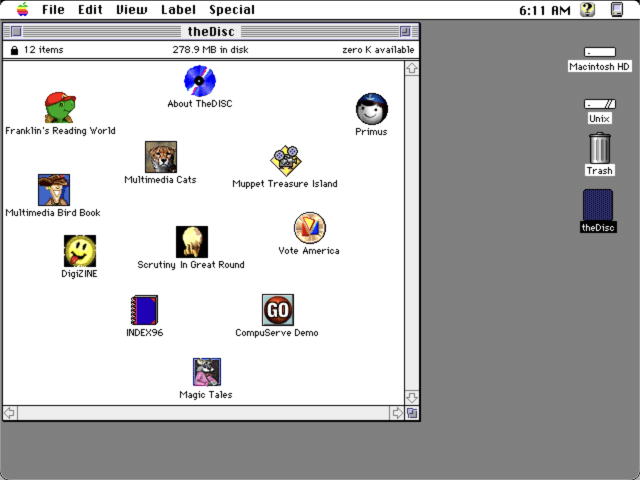Image resolution: width=640 pixels, height=480 pixels.
Task: Click the '12 items' status text
Action: (x=43, y=50)
